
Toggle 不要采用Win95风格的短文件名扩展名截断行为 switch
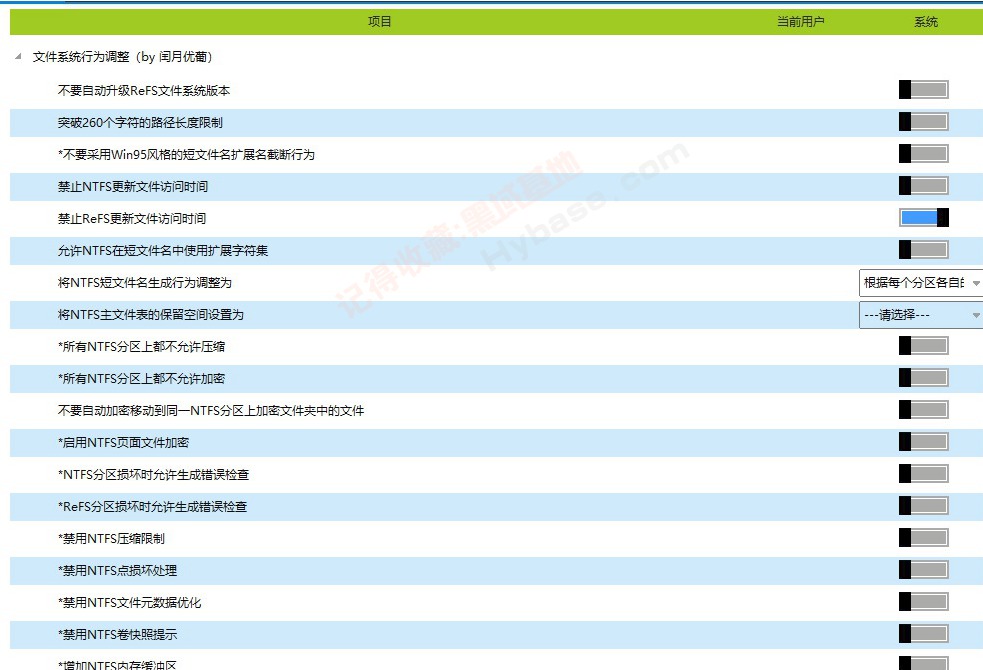[923, 154]
